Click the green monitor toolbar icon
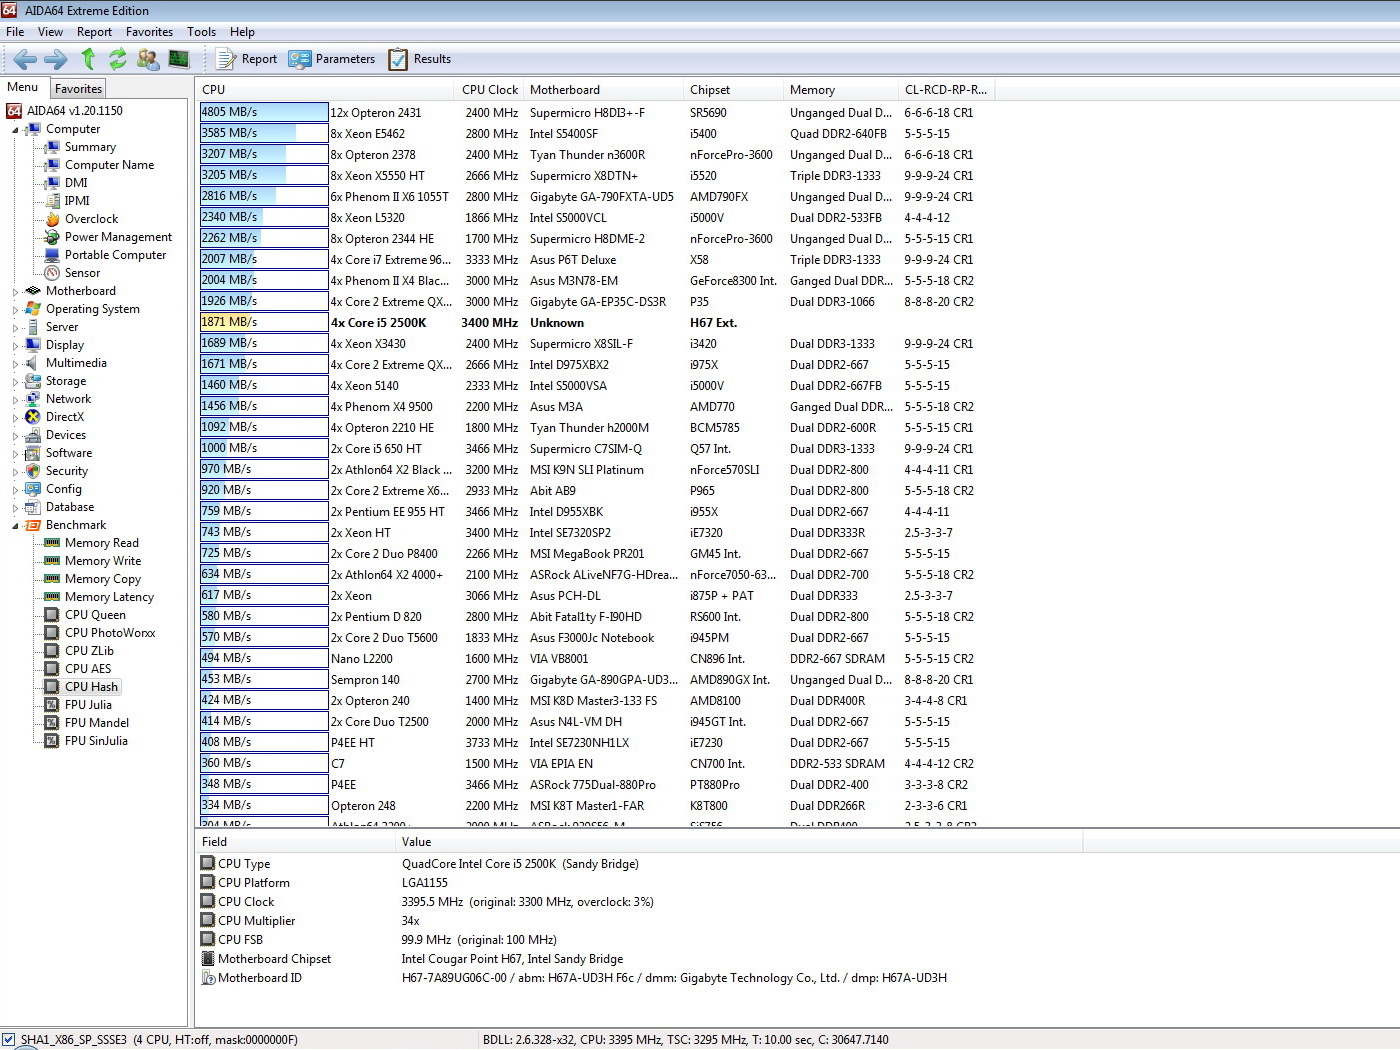This screenshot has width=1400, height=1050. [x=179, y=59]
